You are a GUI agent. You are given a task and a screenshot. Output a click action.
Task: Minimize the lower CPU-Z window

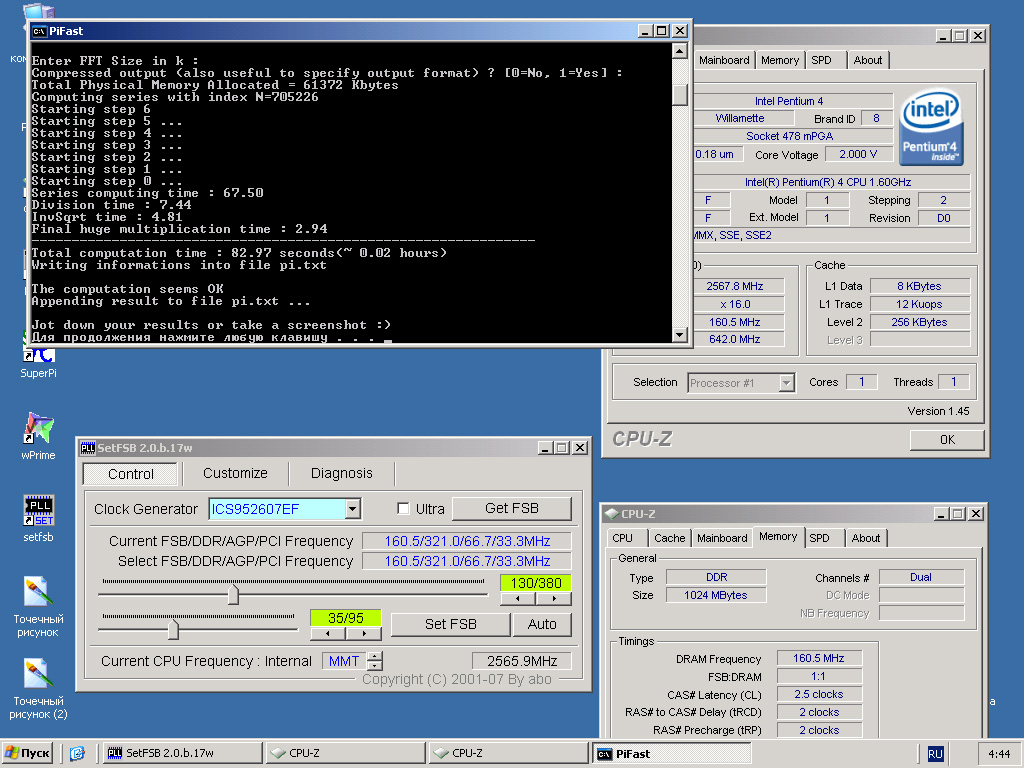coord(941,514)
